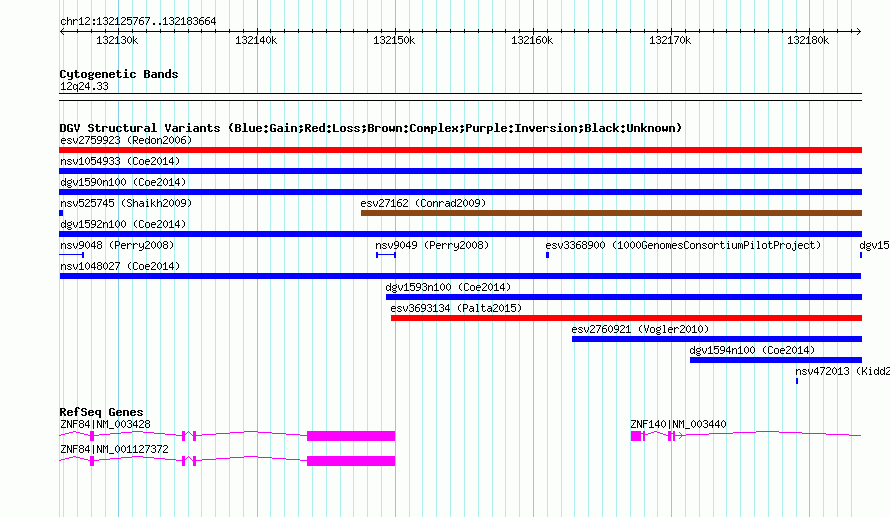Open the nsv9049 (Perry2008) label

[x=432, y=245]
